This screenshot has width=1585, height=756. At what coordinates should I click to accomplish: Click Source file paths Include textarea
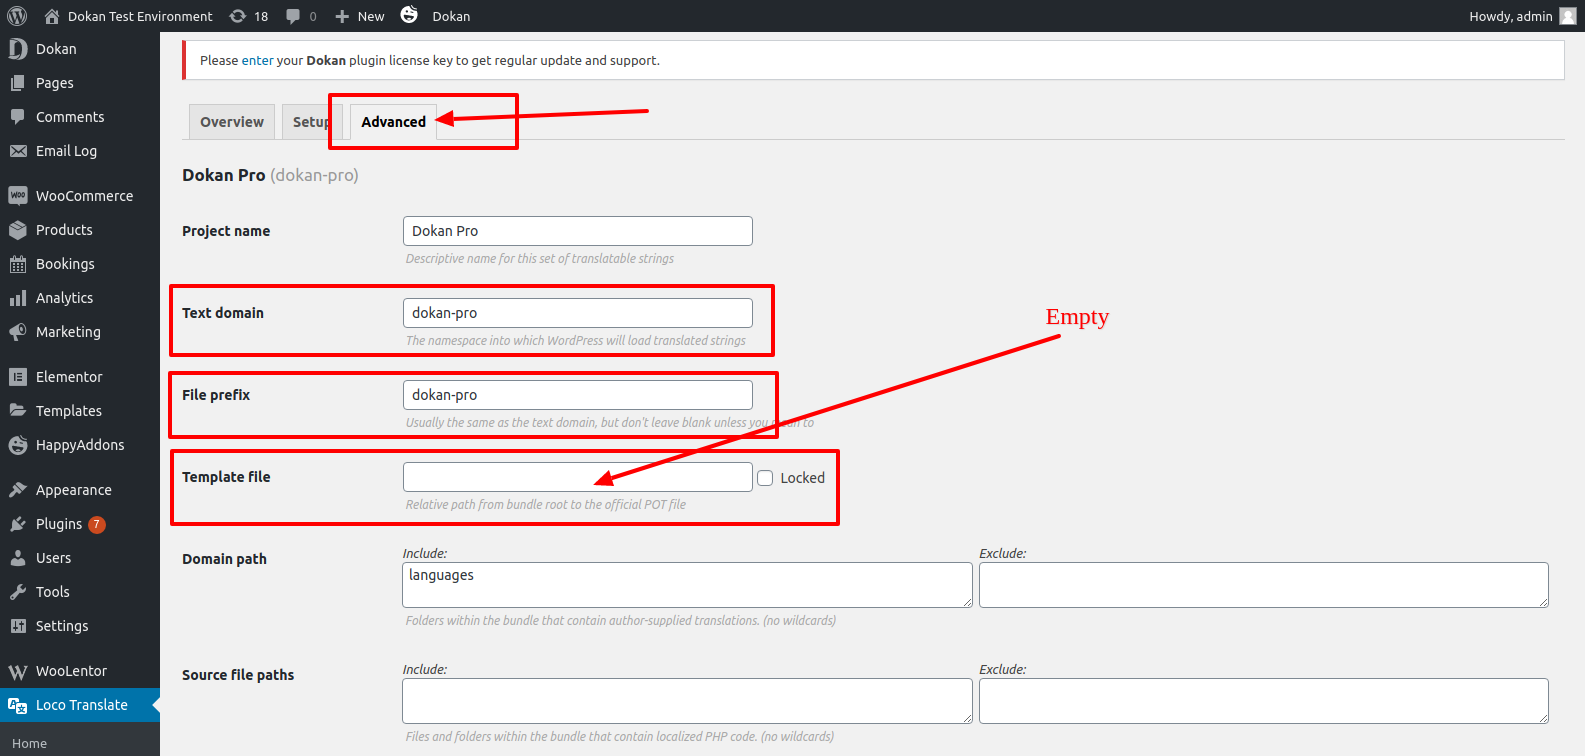(688, 701)
